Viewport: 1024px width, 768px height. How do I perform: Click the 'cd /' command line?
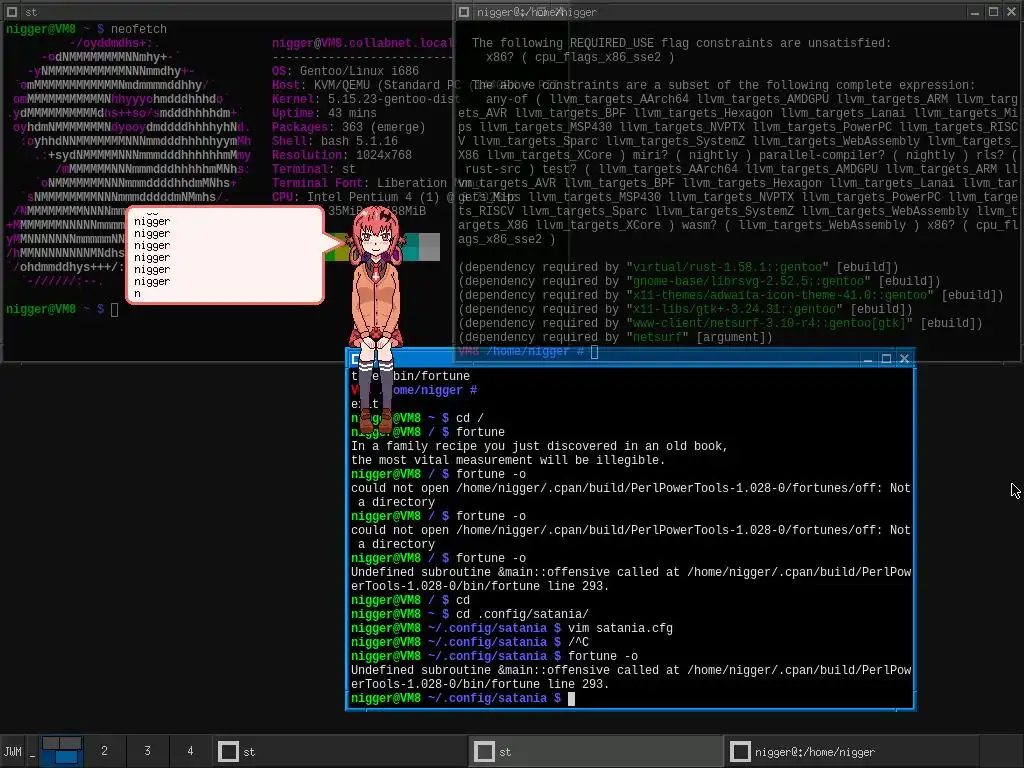470,418
